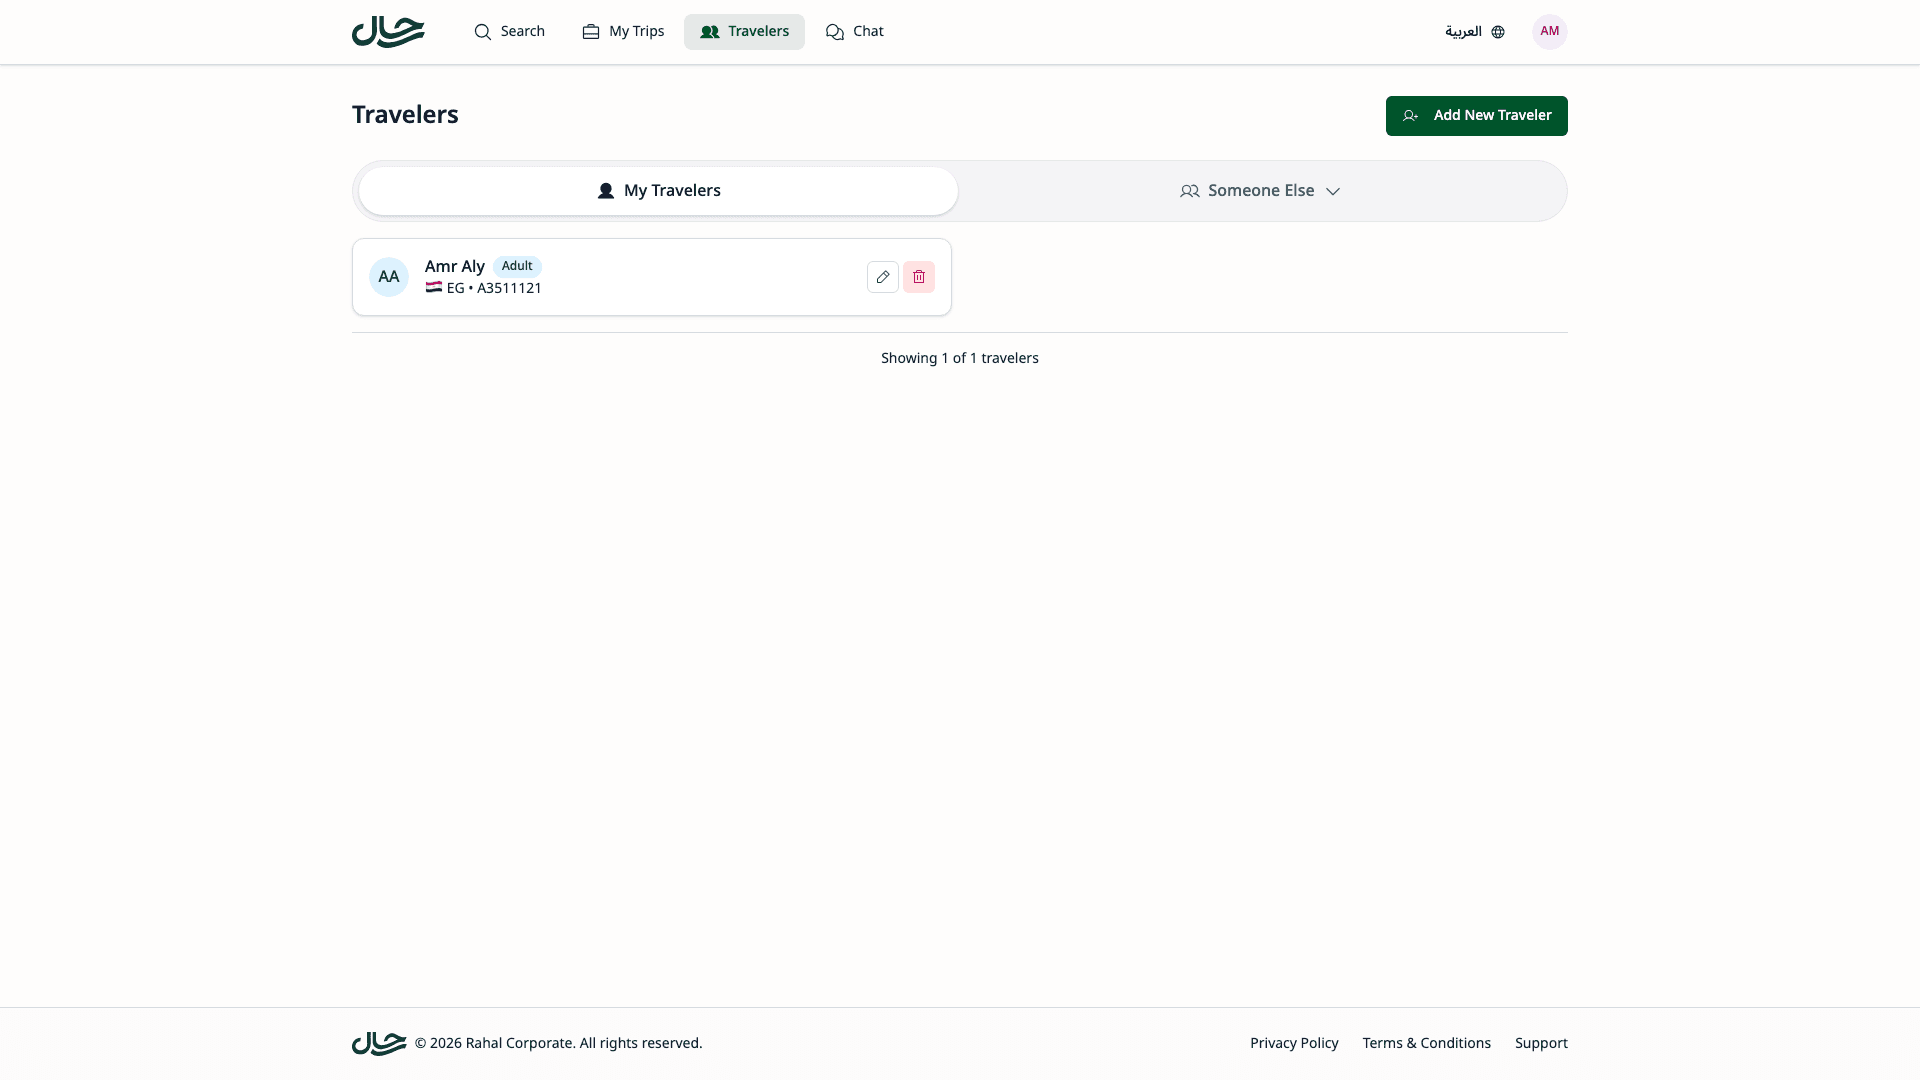Click the Add New Traveler button
The width and height of the screenshot is (1920, 1080).
coord(1477,115)
